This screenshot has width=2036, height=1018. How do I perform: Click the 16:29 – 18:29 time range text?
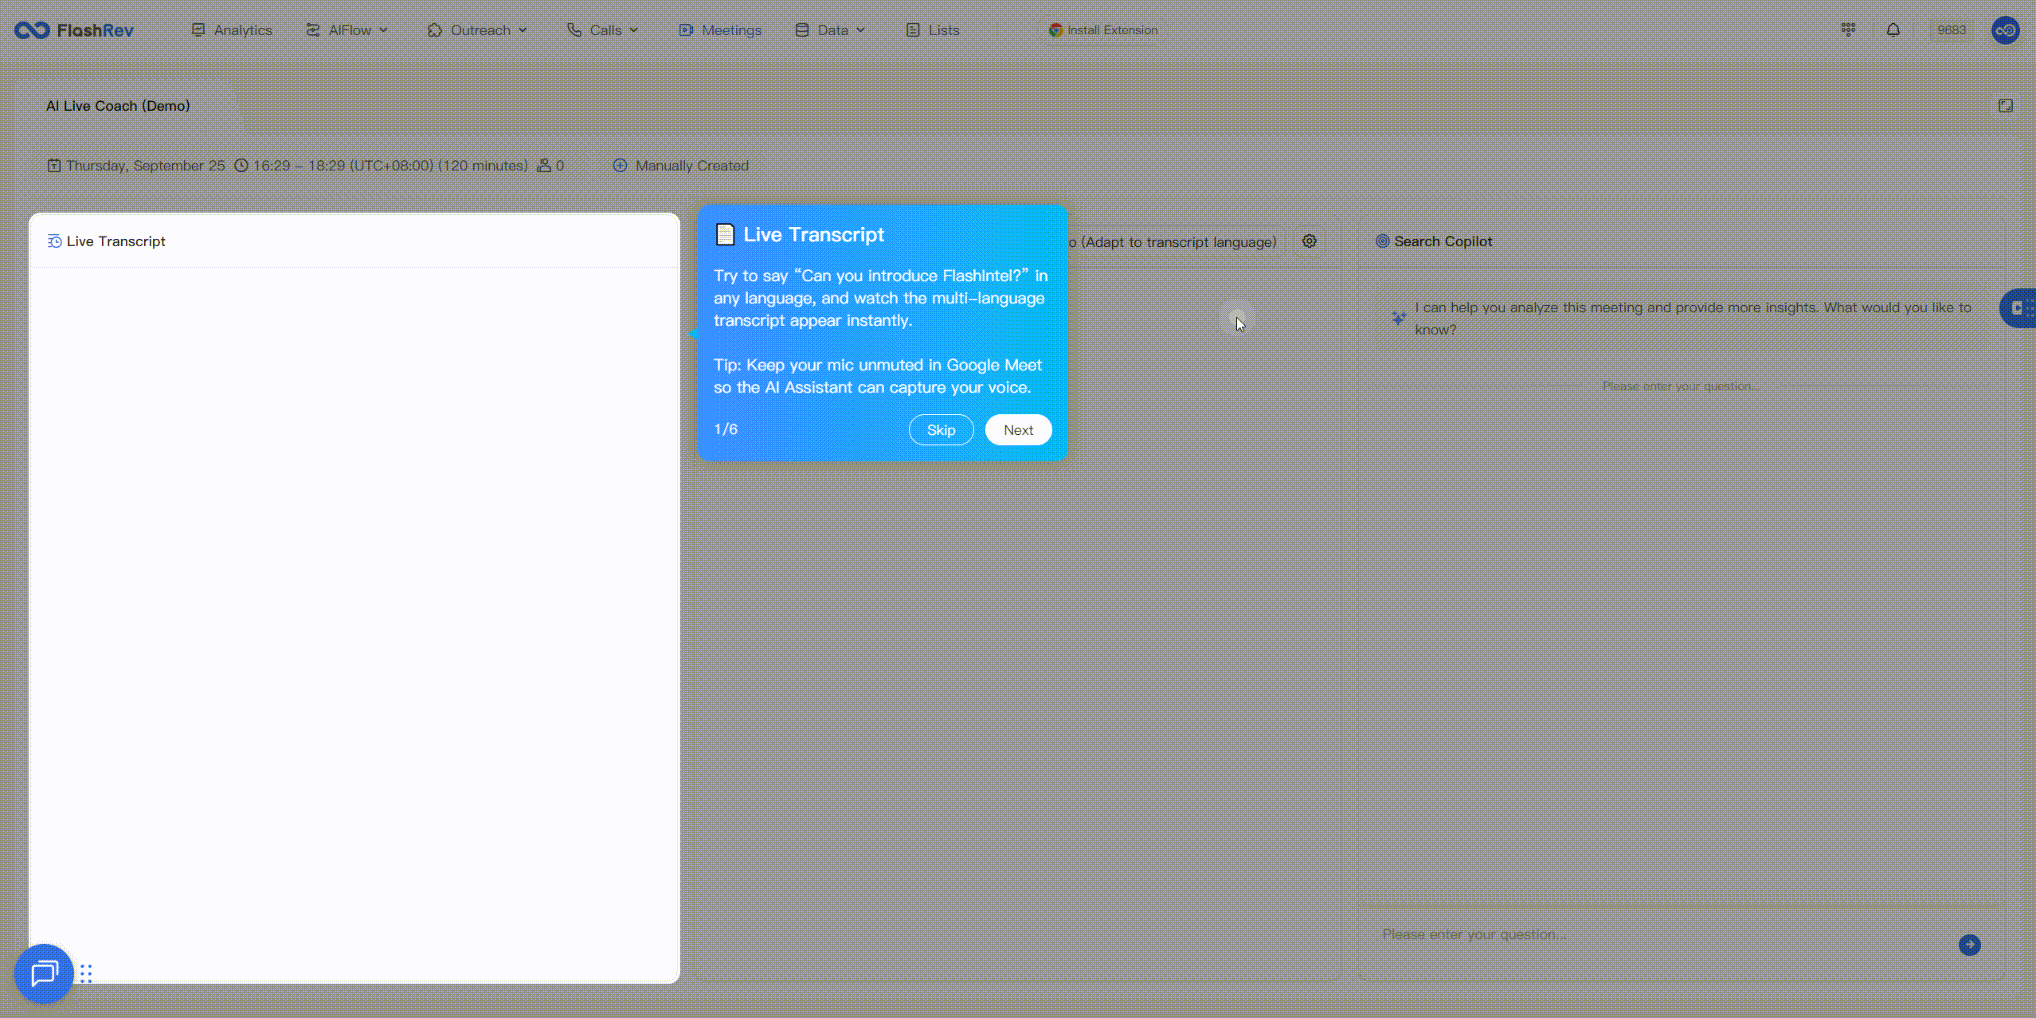tap(390, 166)
